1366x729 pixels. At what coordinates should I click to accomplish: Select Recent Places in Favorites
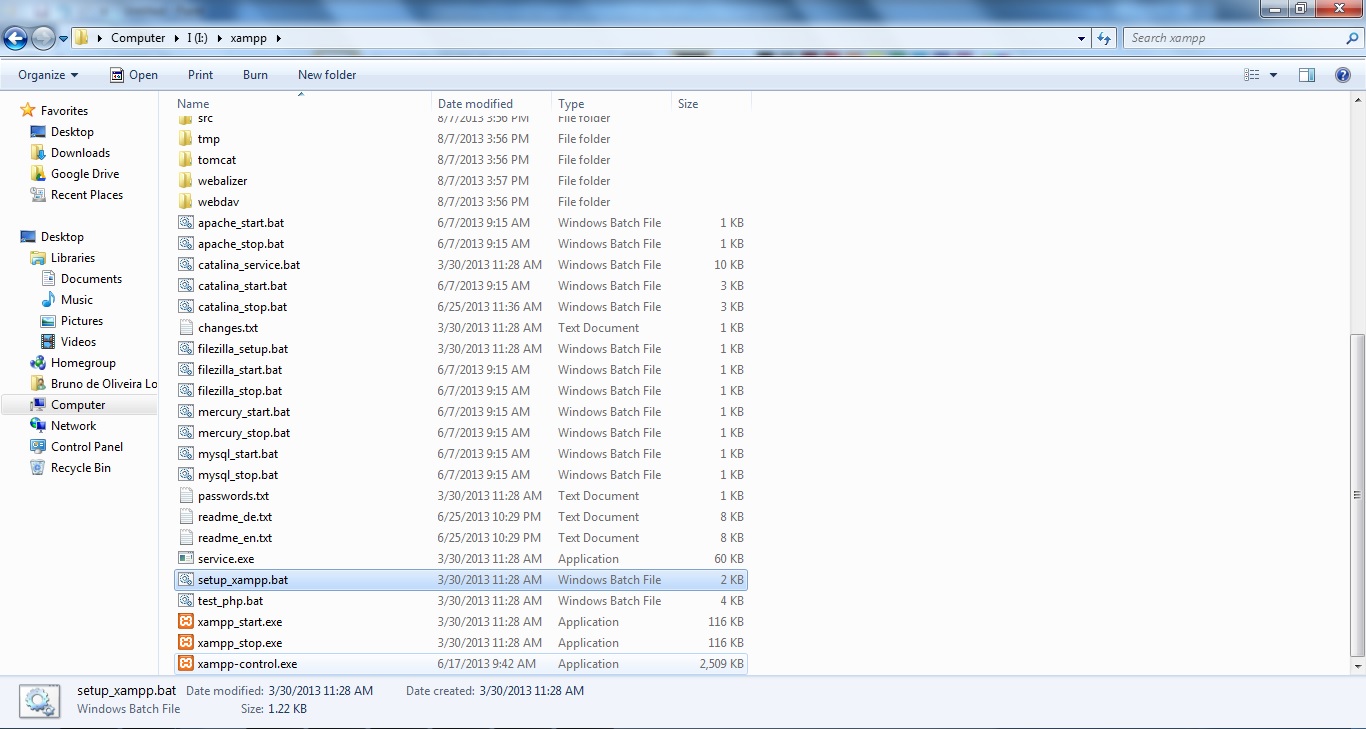click(x=87, y=195)
